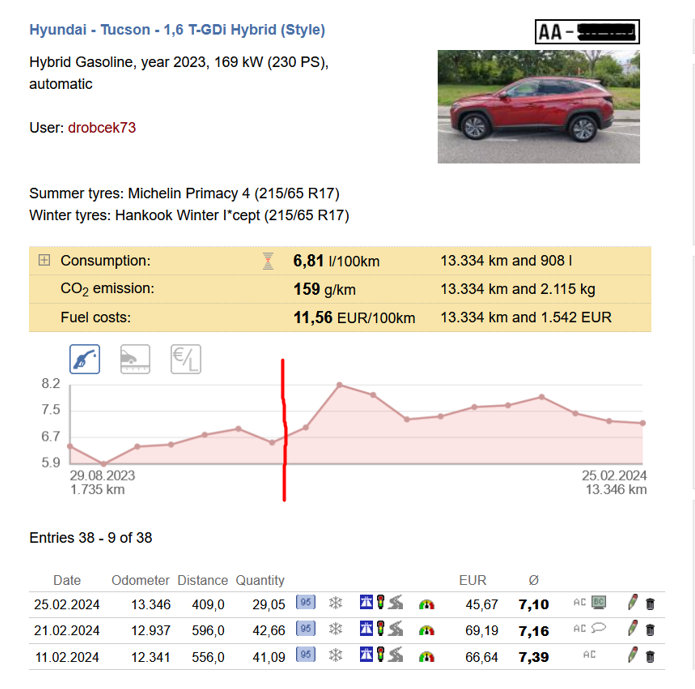Click the 13.346 odometer value

coord(151,604)
